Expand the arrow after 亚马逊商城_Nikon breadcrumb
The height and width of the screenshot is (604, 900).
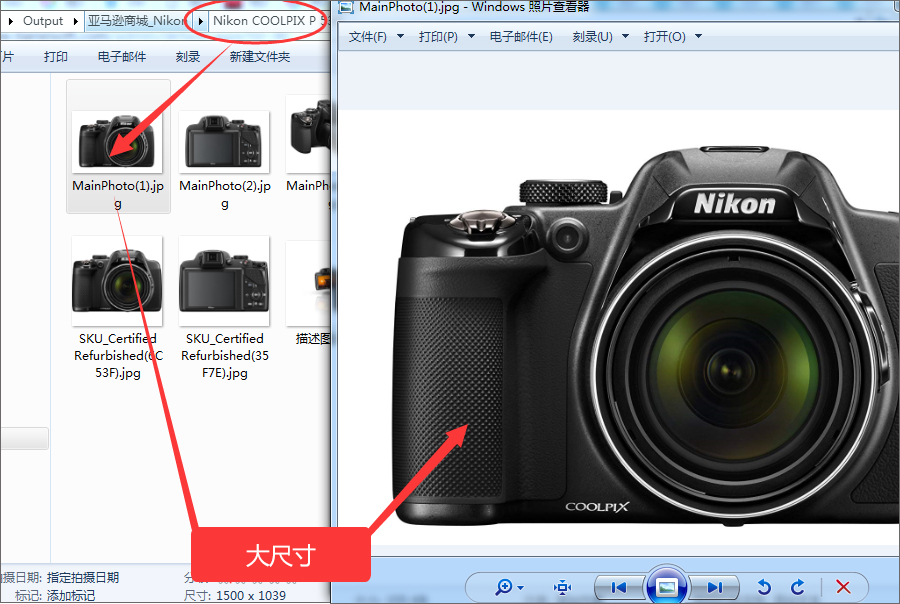(x=200, y=21)
